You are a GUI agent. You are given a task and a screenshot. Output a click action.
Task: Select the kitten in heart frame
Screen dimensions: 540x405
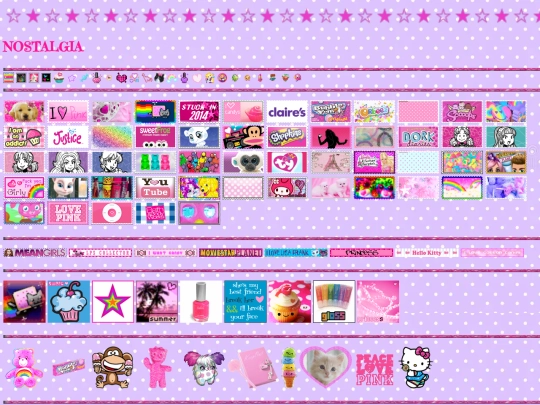[325, 367]
